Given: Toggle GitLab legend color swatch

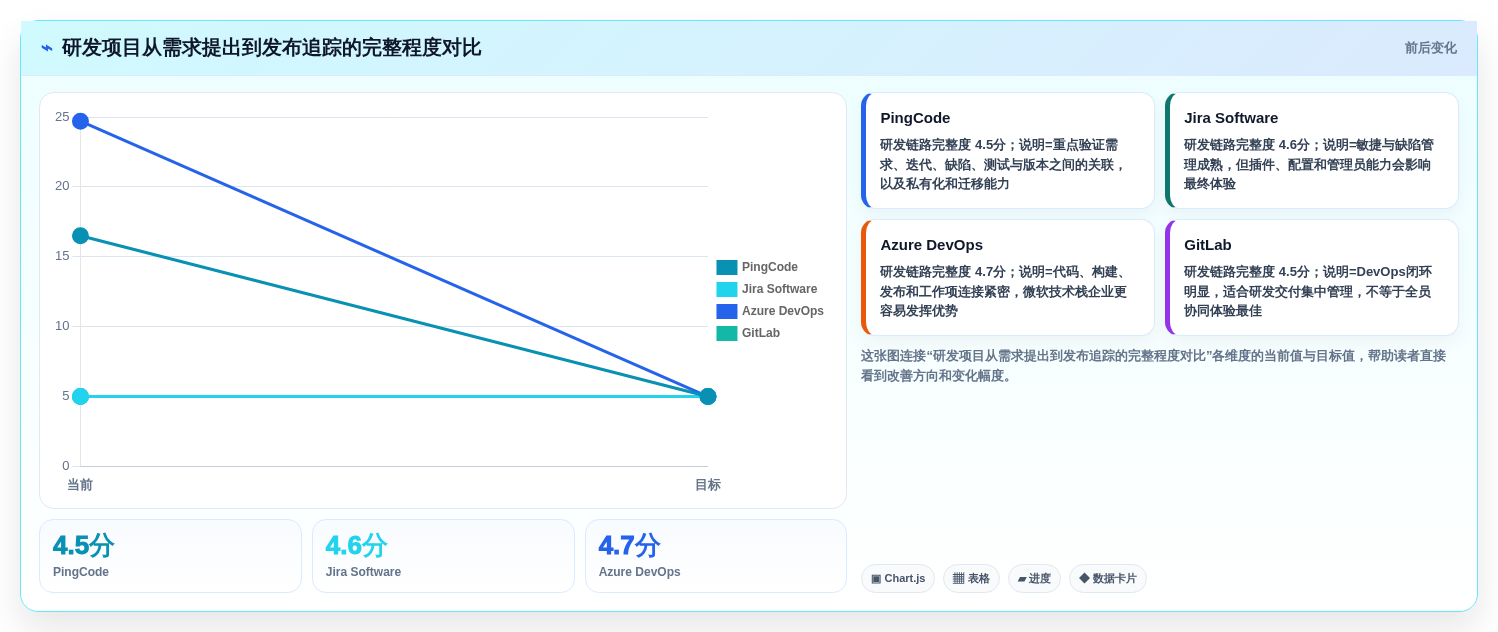Looking at the screenshot, I should point(727,333).
